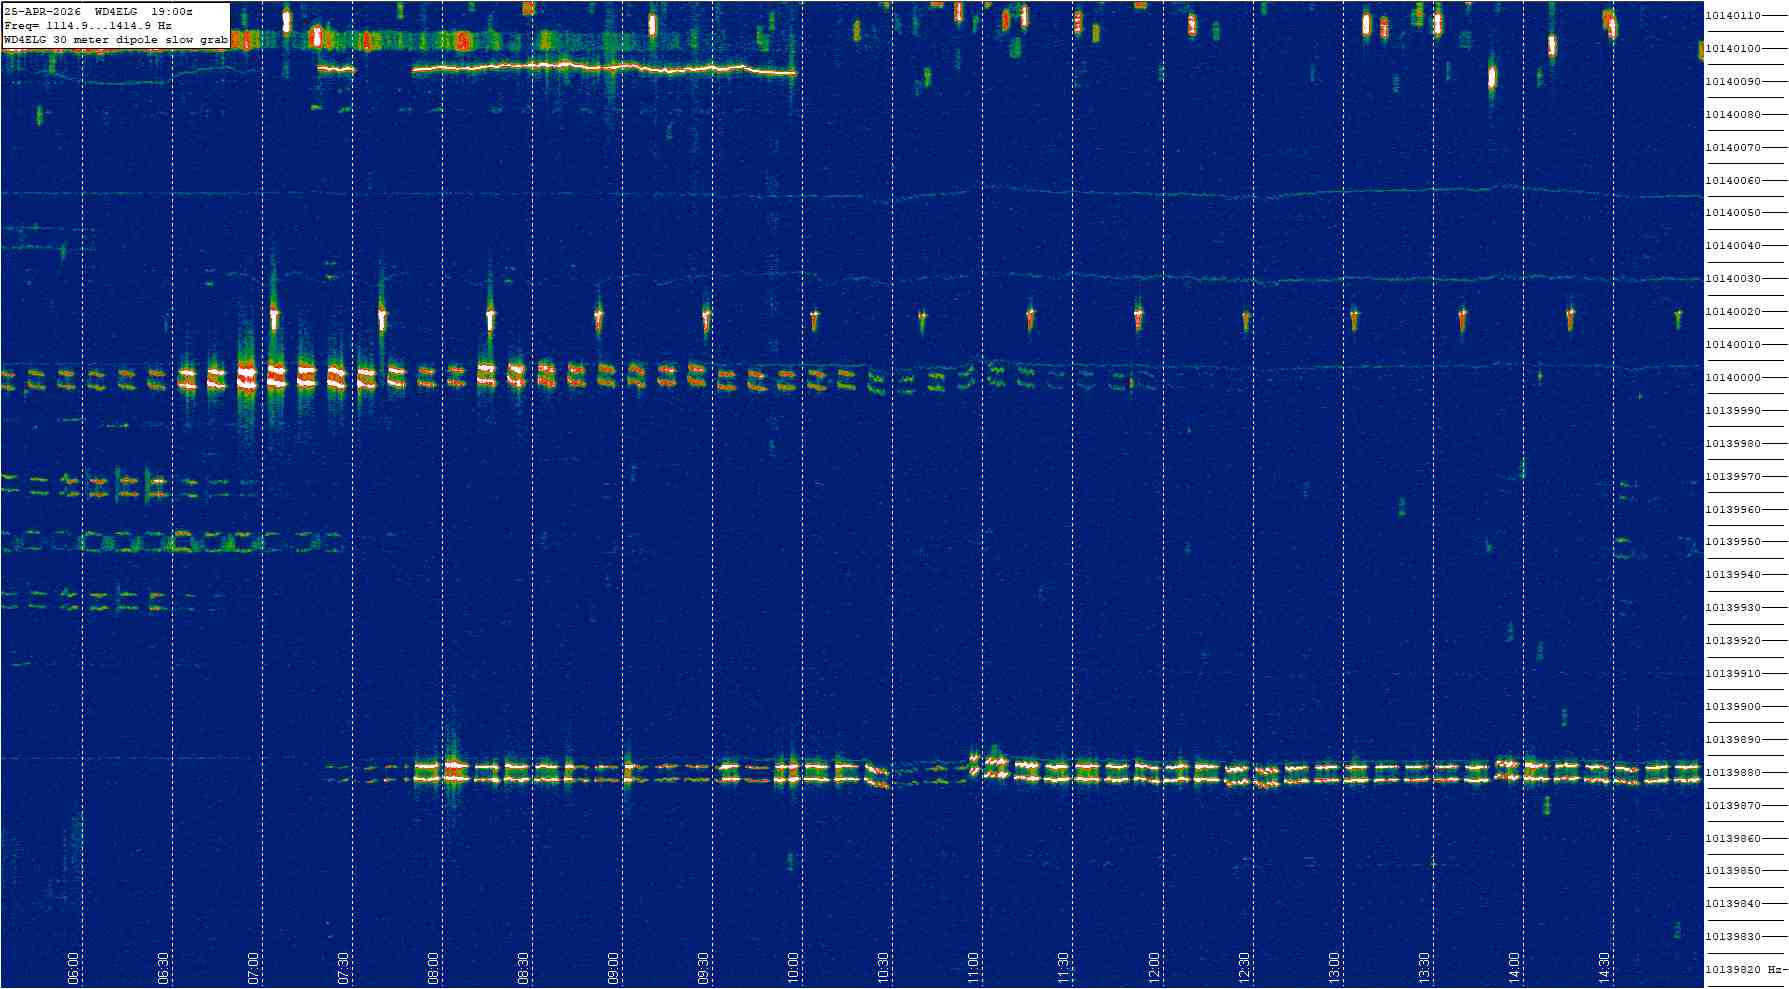
Task: Click the 07:00 time marker
Action: pos(253,968)
